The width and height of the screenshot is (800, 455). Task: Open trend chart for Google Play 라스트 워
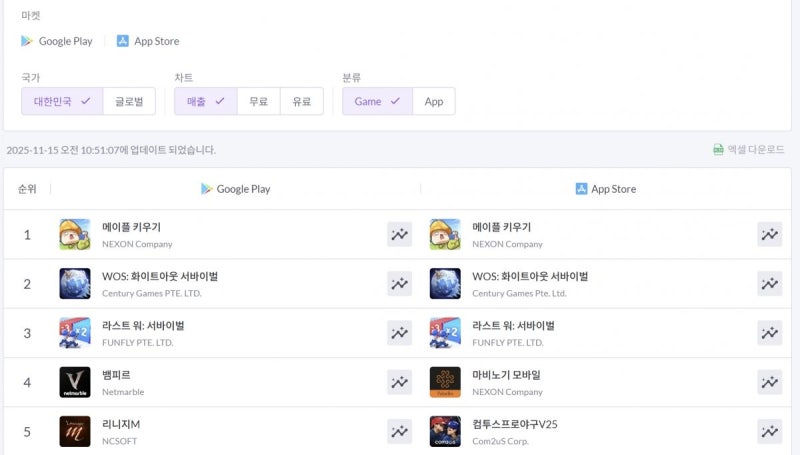click(x=399, y=333)
